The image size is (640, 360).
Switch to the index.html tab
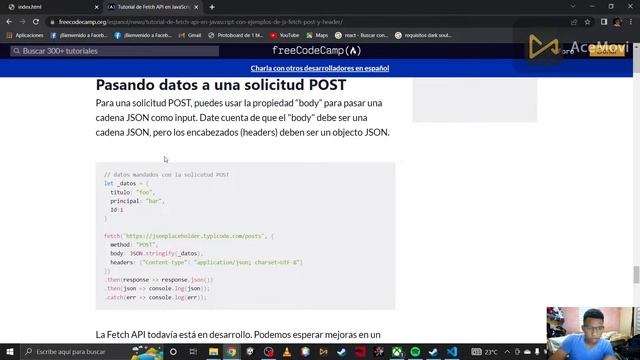pos(51,7)
